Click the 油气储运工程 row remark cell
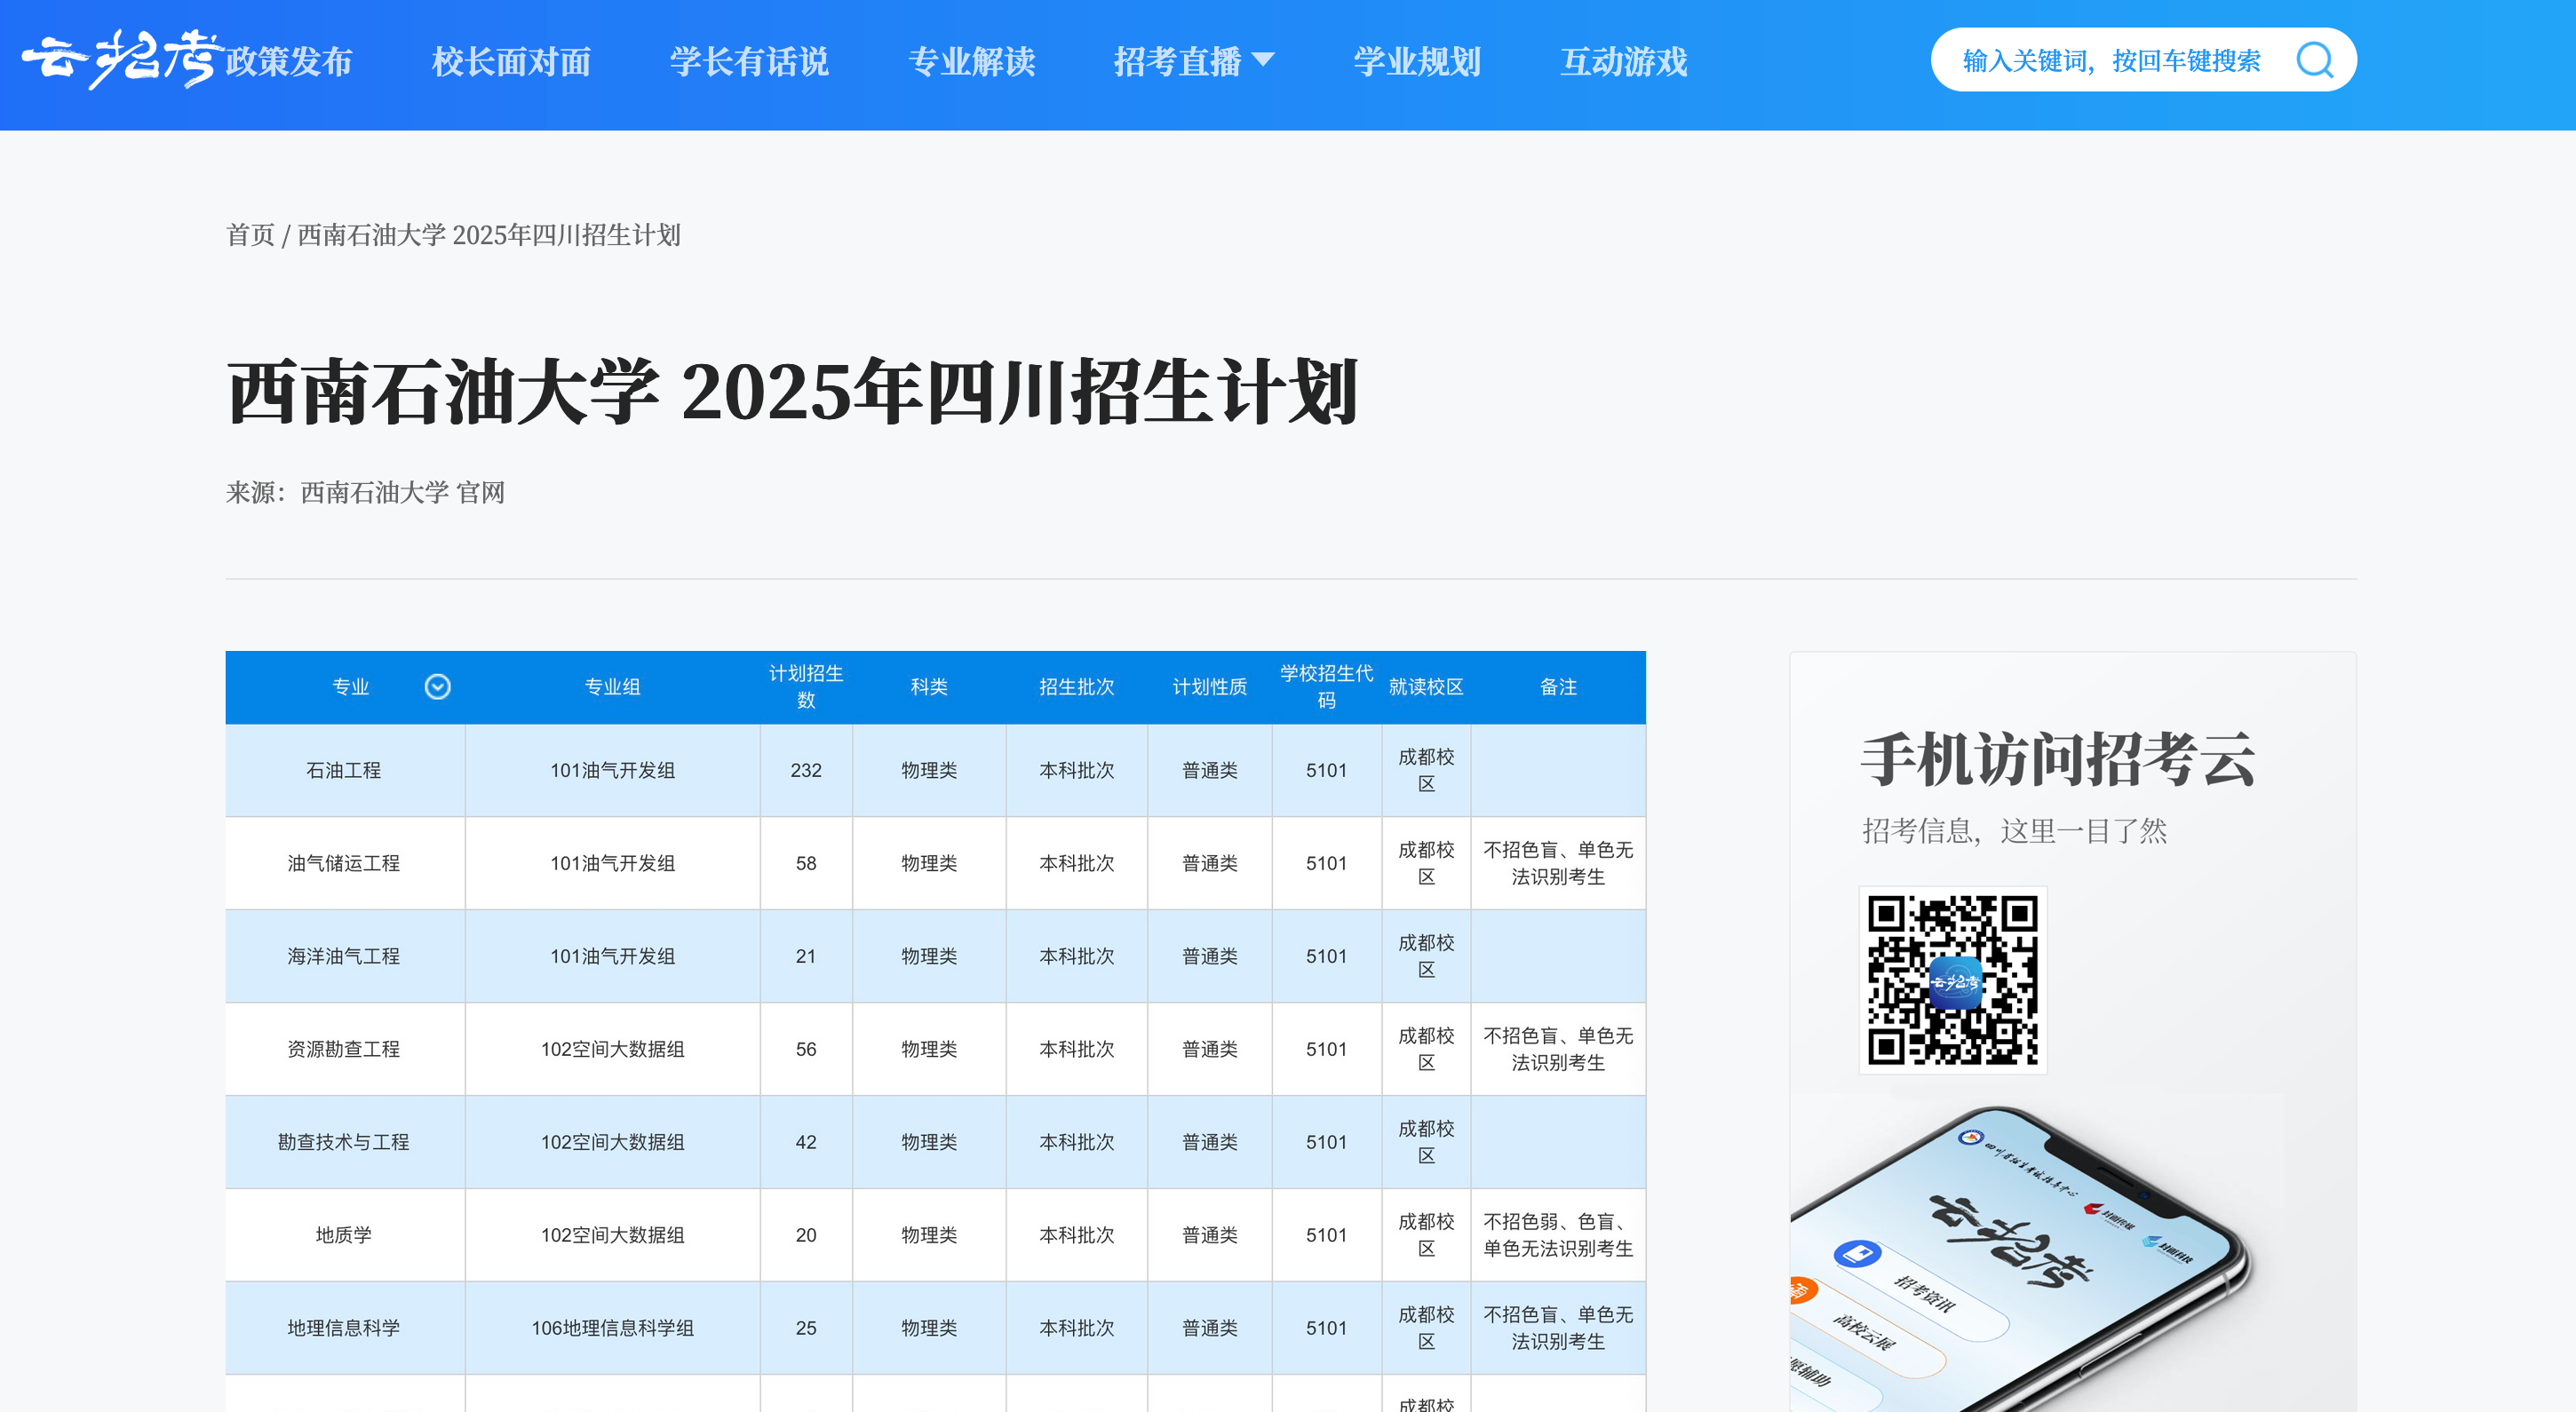Screen dimensions: 2576x1412 [1558, 863]
